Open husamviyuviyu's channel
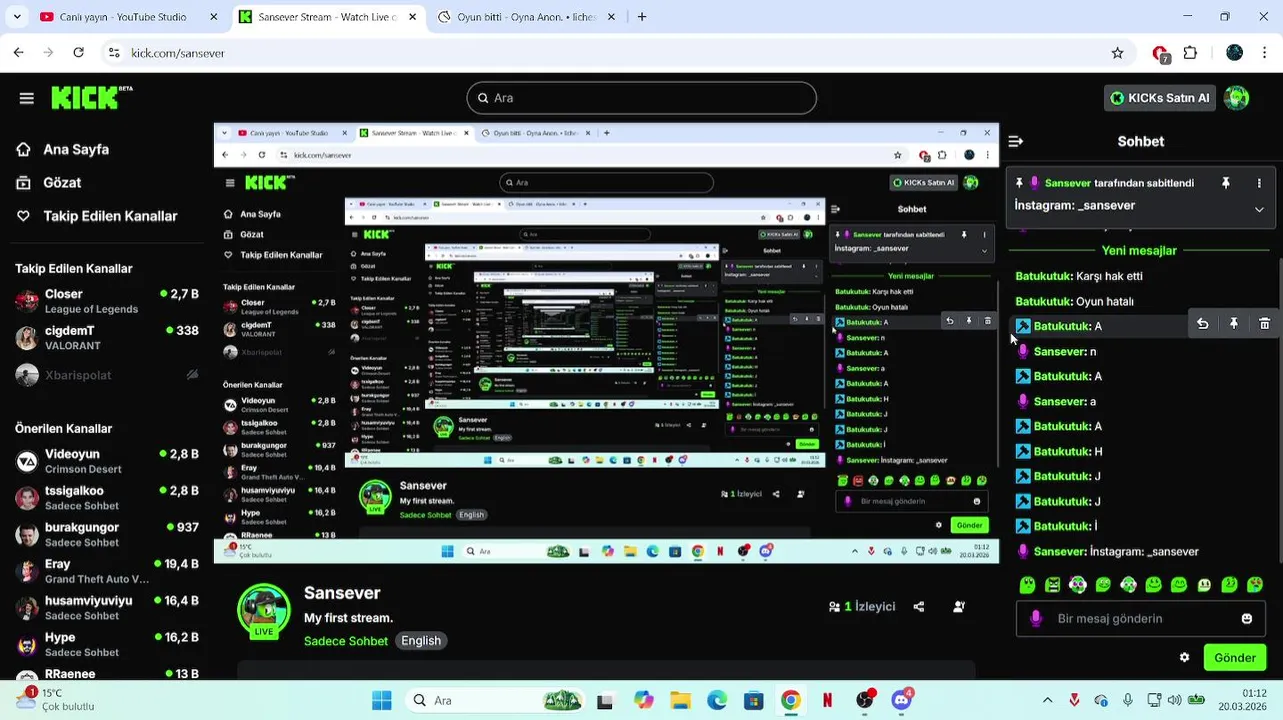The width and height of the screenshot is (1283, 720). pos(106,608)
